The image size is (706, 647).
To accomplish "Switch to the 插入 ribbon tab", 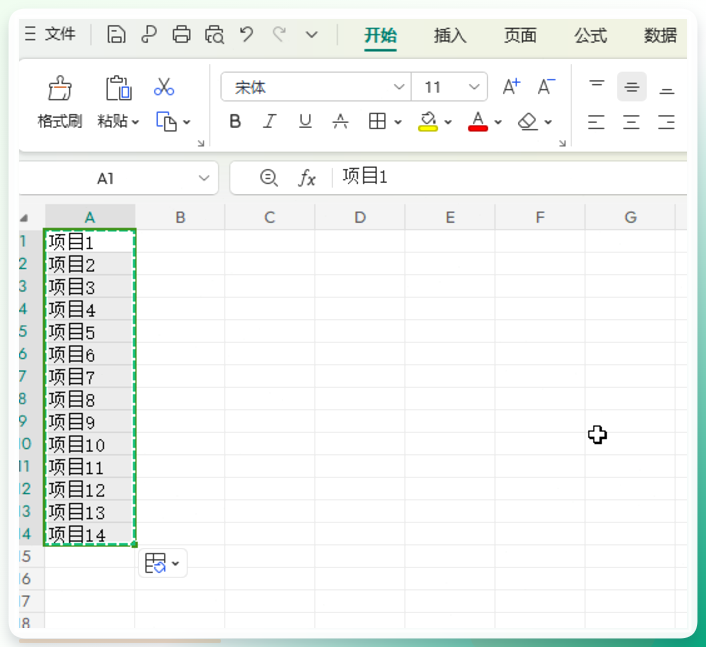I will click(450, 35).
